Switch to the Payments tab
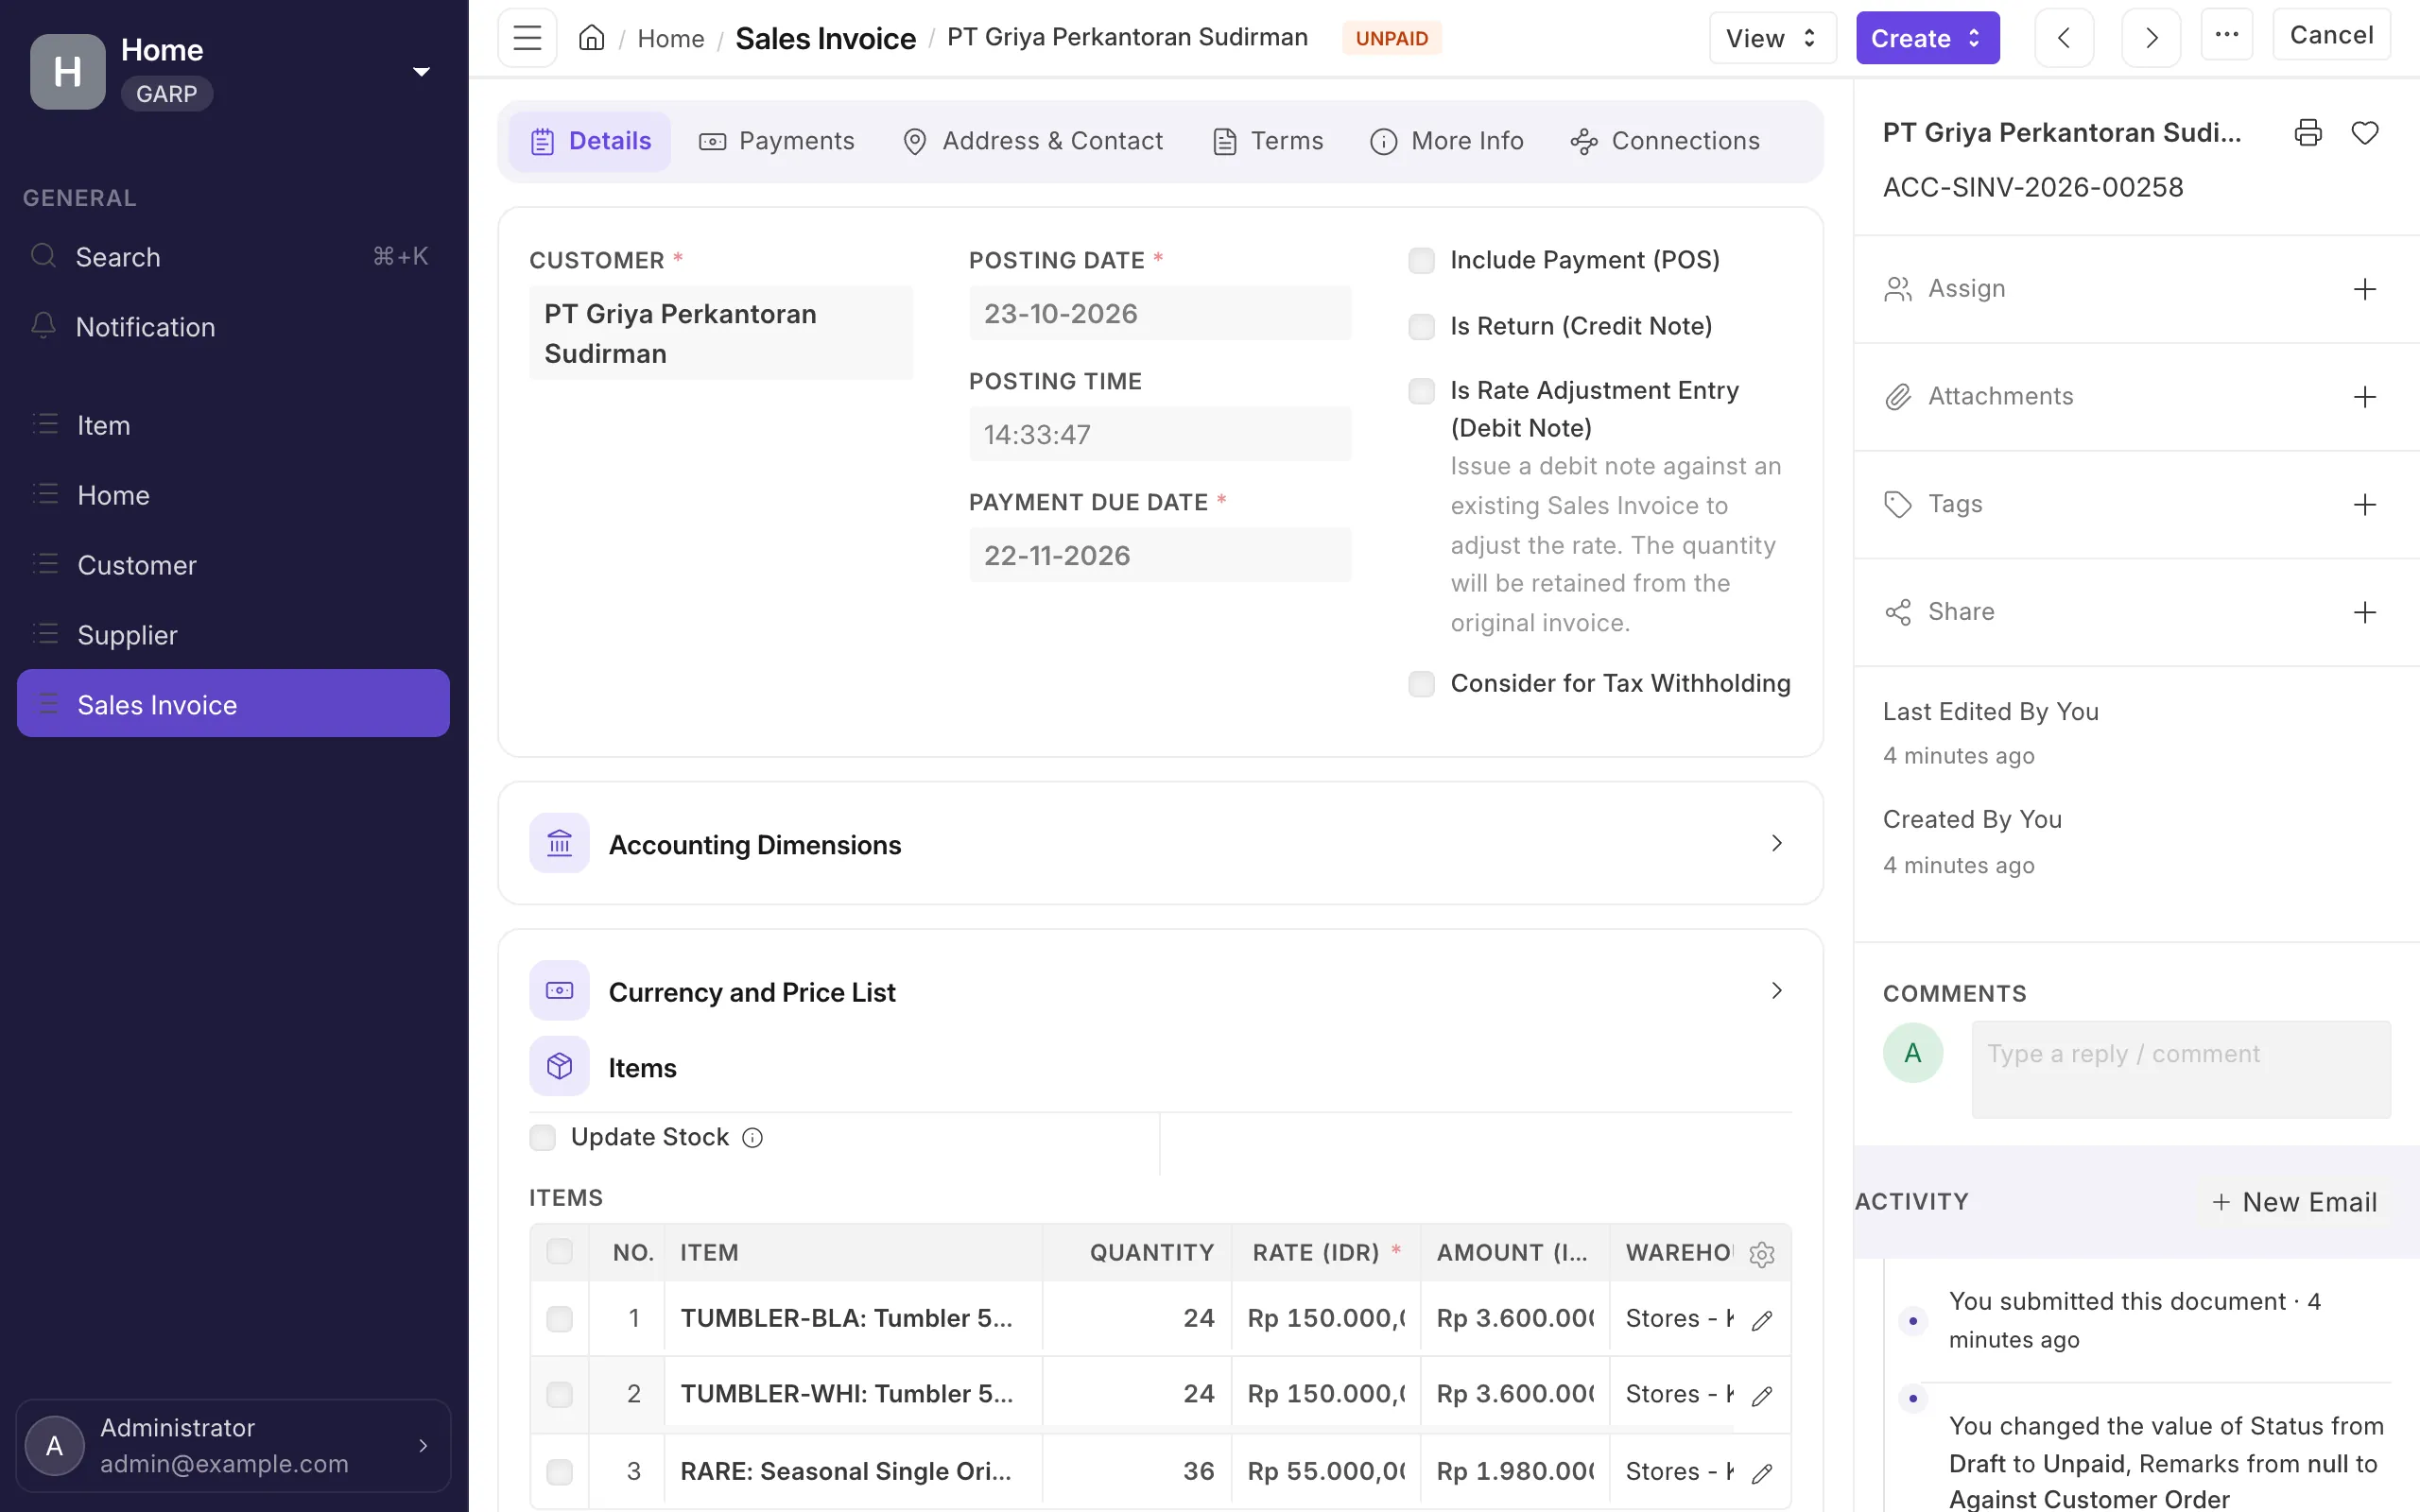 pos(777,141)
